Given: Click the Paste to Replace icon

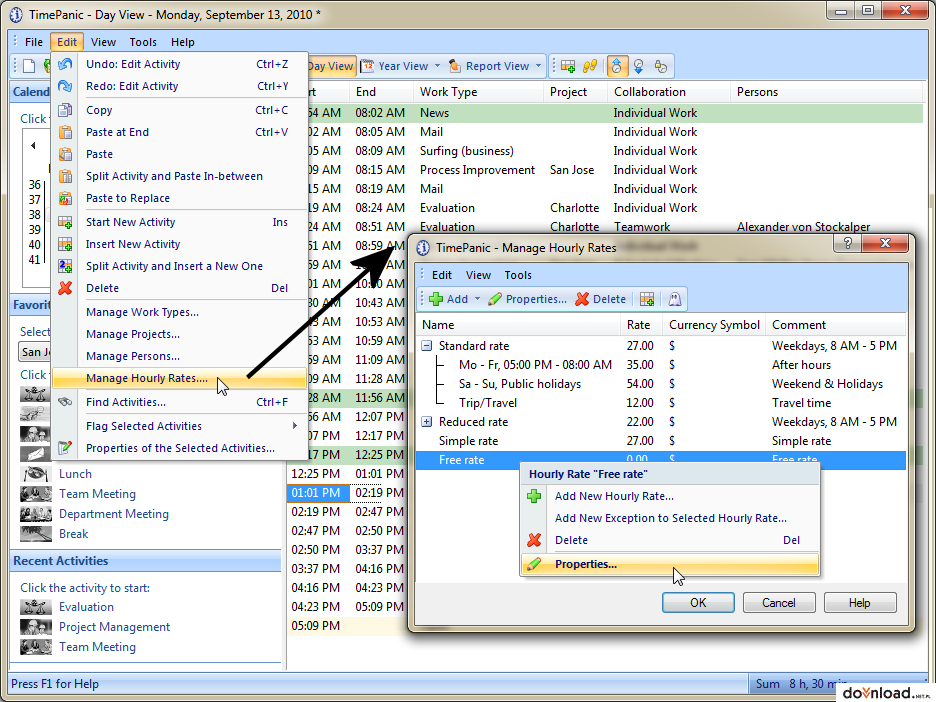Looking at the screenshot, I should click(x=65, y=198).
